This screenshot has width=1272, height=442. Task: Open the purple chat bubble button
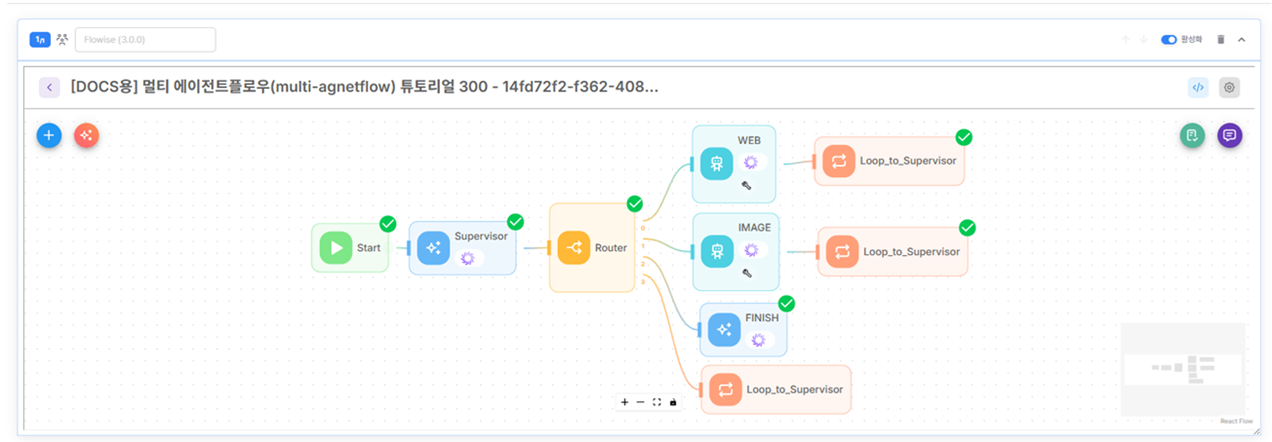click(x=1229, y=135)
